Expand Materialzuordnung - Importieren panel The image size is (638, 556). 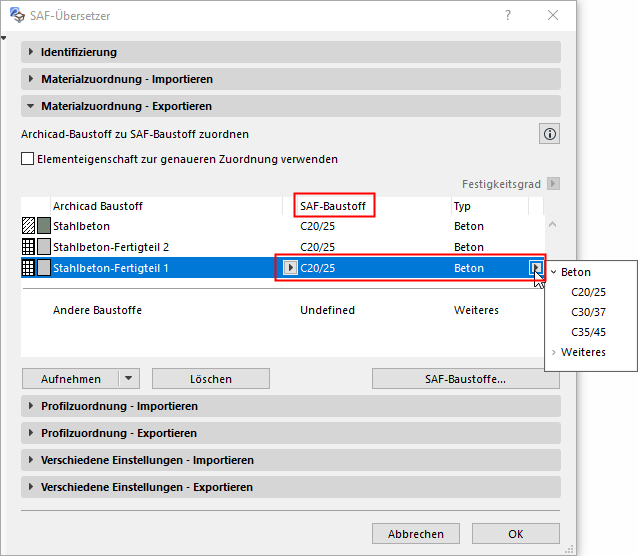coord(291,79)
